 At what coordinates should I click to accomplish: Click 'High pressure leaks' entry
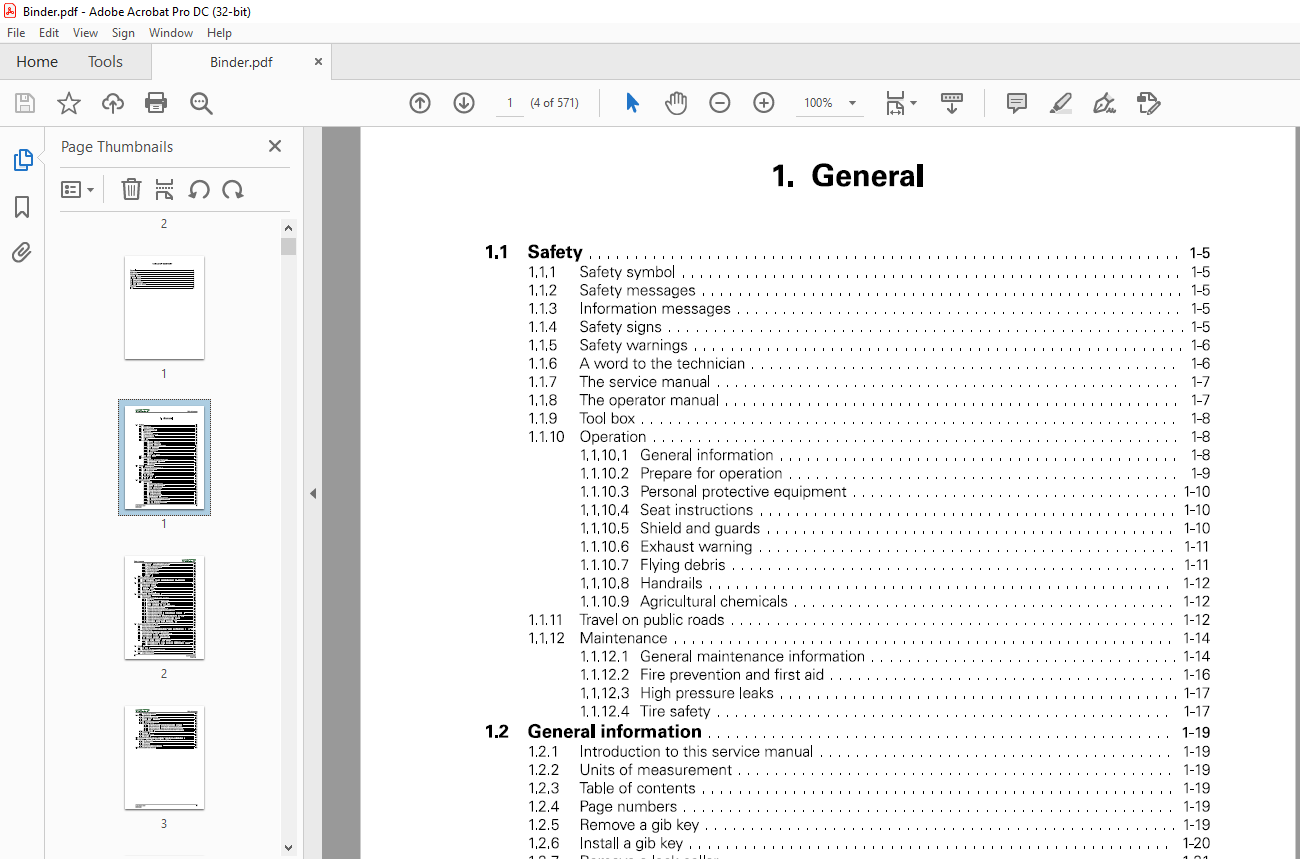[x=707, y=692]
